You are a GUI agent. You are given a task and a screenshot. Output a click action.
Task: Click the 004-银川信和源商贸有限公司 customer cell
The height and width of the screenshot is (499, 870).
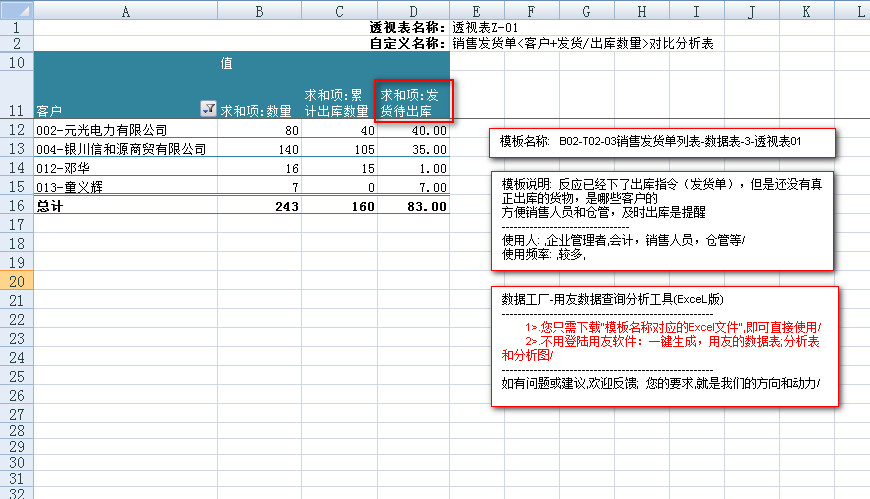[x=121, y=149]
